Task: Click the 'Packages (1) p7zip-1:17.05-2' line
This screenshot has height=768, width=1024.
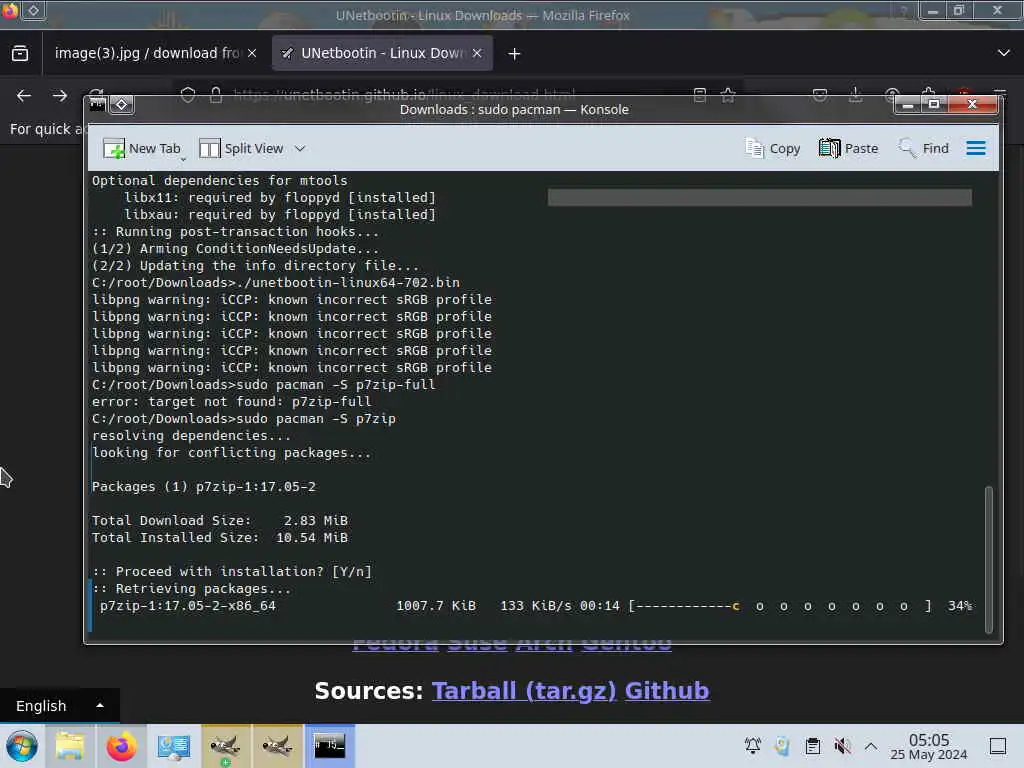Action: click(x=204, y=487)
